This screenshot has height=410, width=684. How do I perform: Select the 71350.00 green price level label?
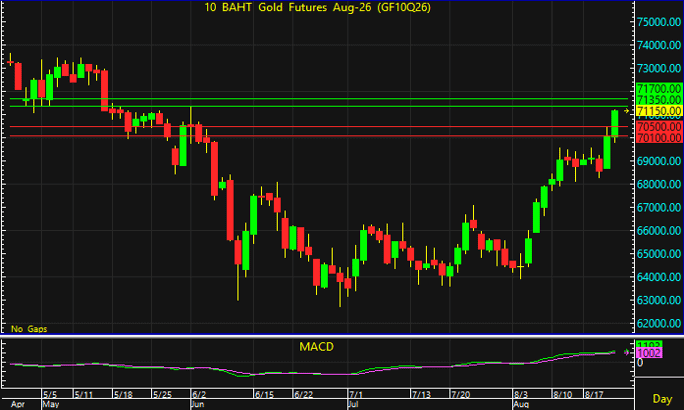(659, 99)
